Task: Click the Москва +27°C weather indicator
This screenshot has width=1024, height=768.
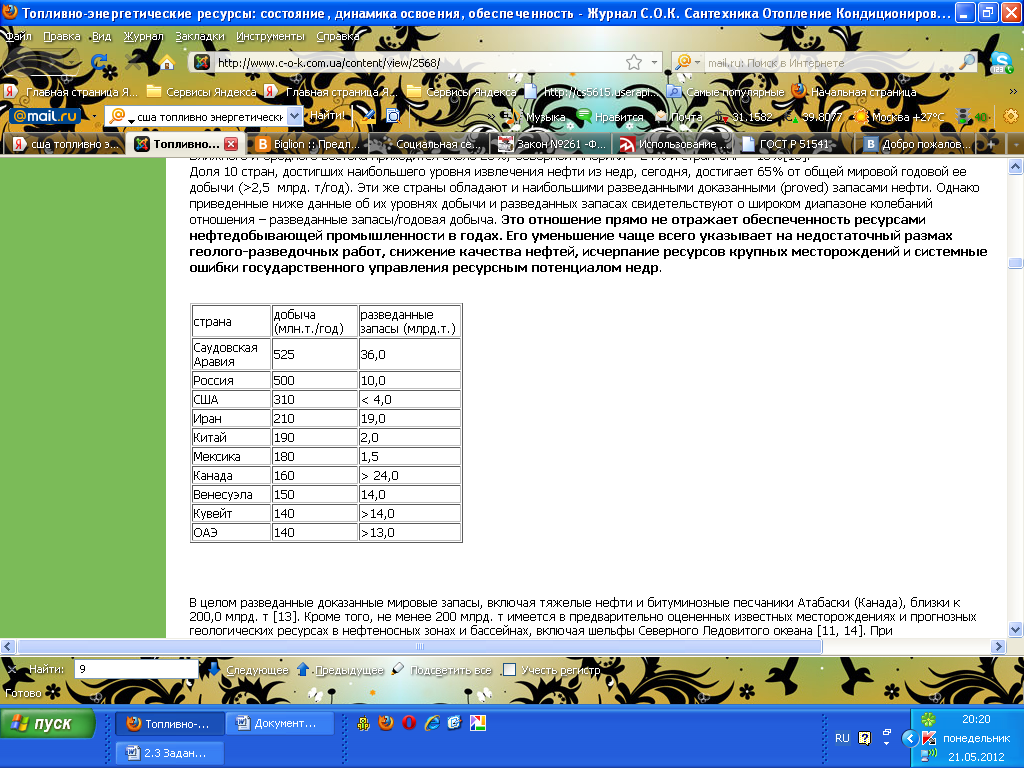Action: (x=900, y=117)
